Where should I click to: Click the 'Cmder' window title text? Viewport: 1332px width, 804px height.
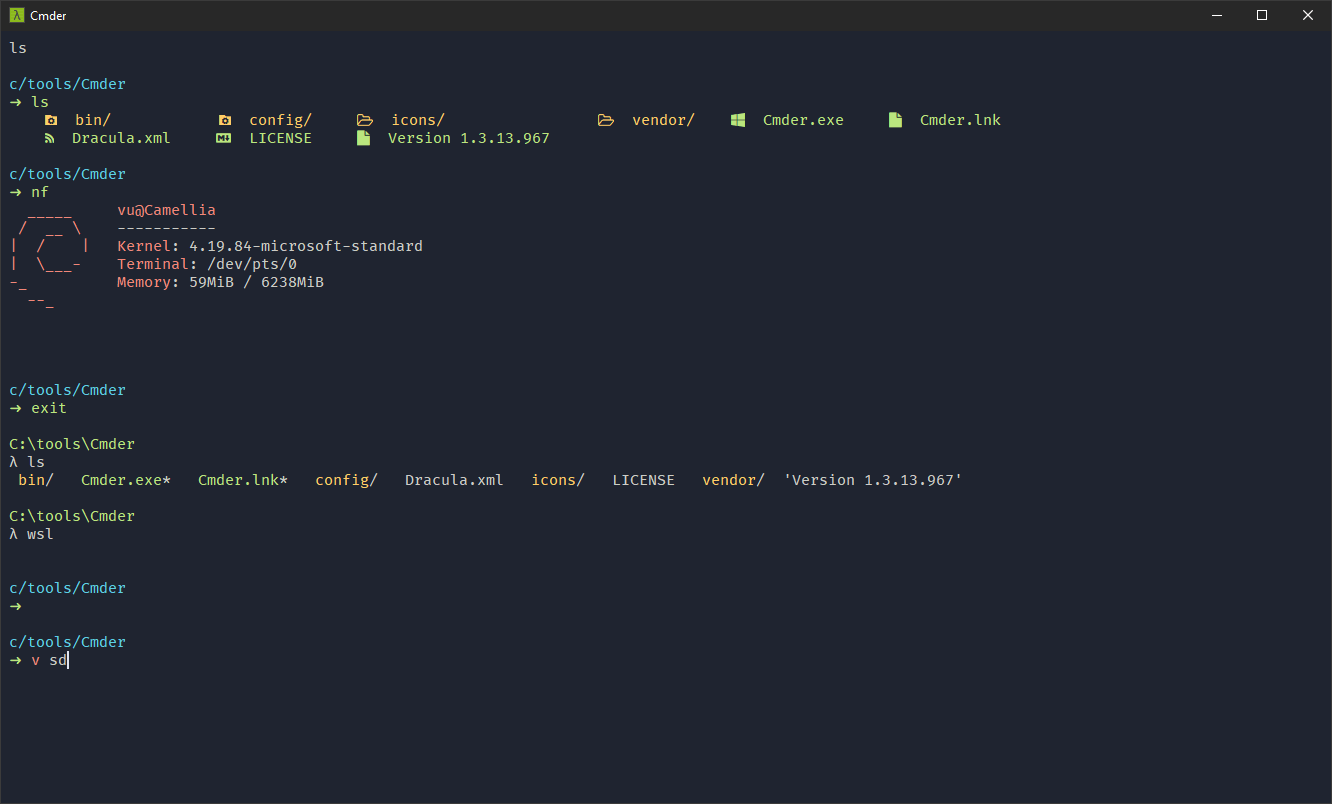(x=48, y=15)
